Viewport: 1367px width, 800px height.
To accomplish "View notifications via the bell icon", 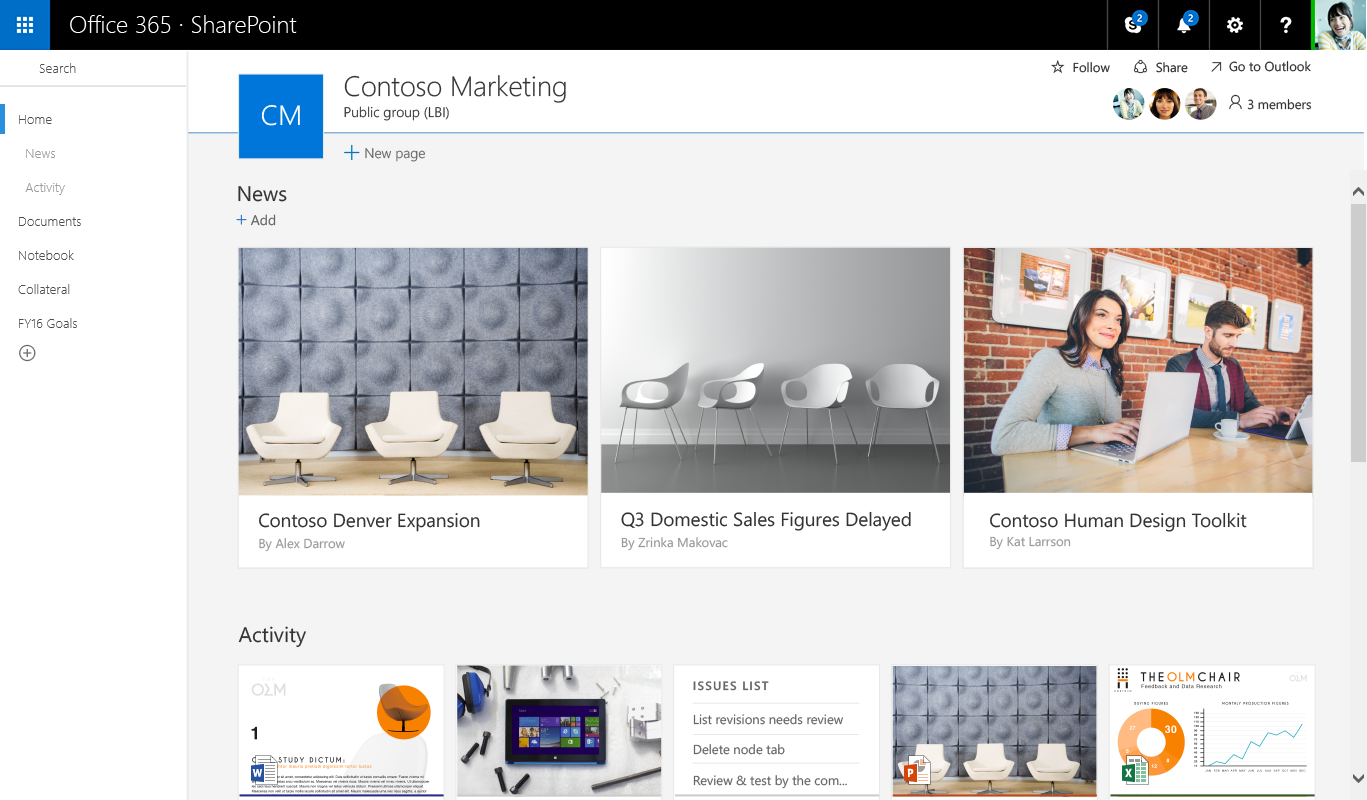I will [x=1183, y=25].
